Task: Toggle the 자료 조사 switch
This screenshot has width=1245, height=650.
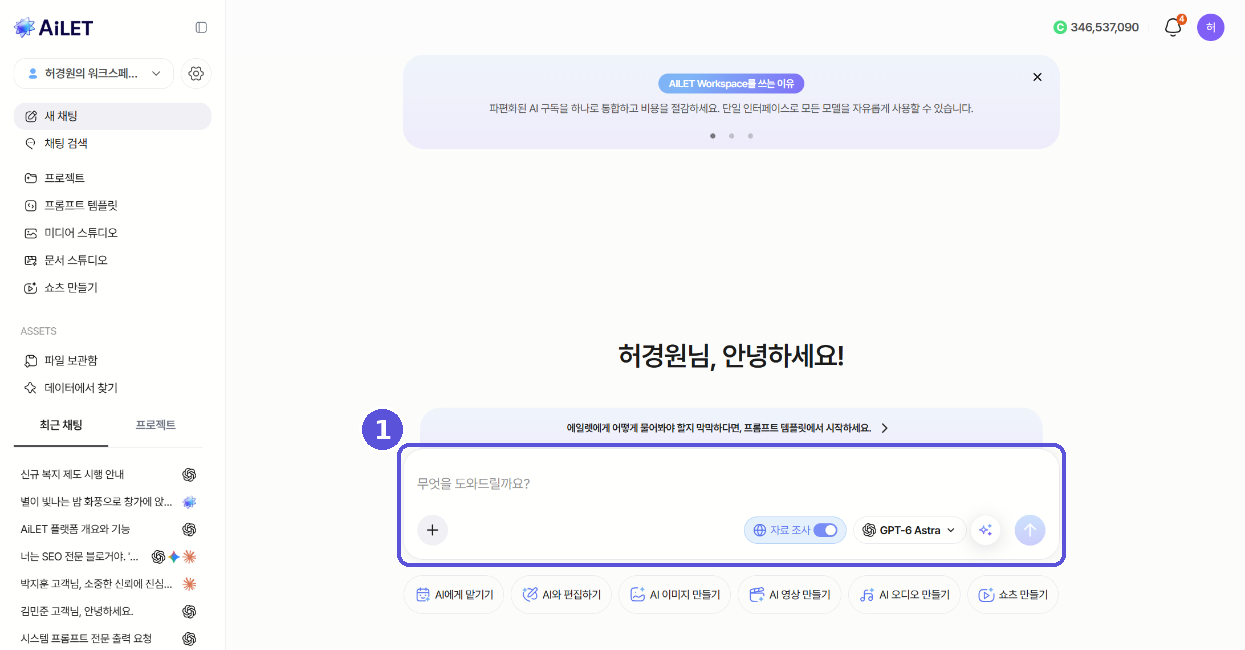Action: pyautogui.click(x=825, y=530)
